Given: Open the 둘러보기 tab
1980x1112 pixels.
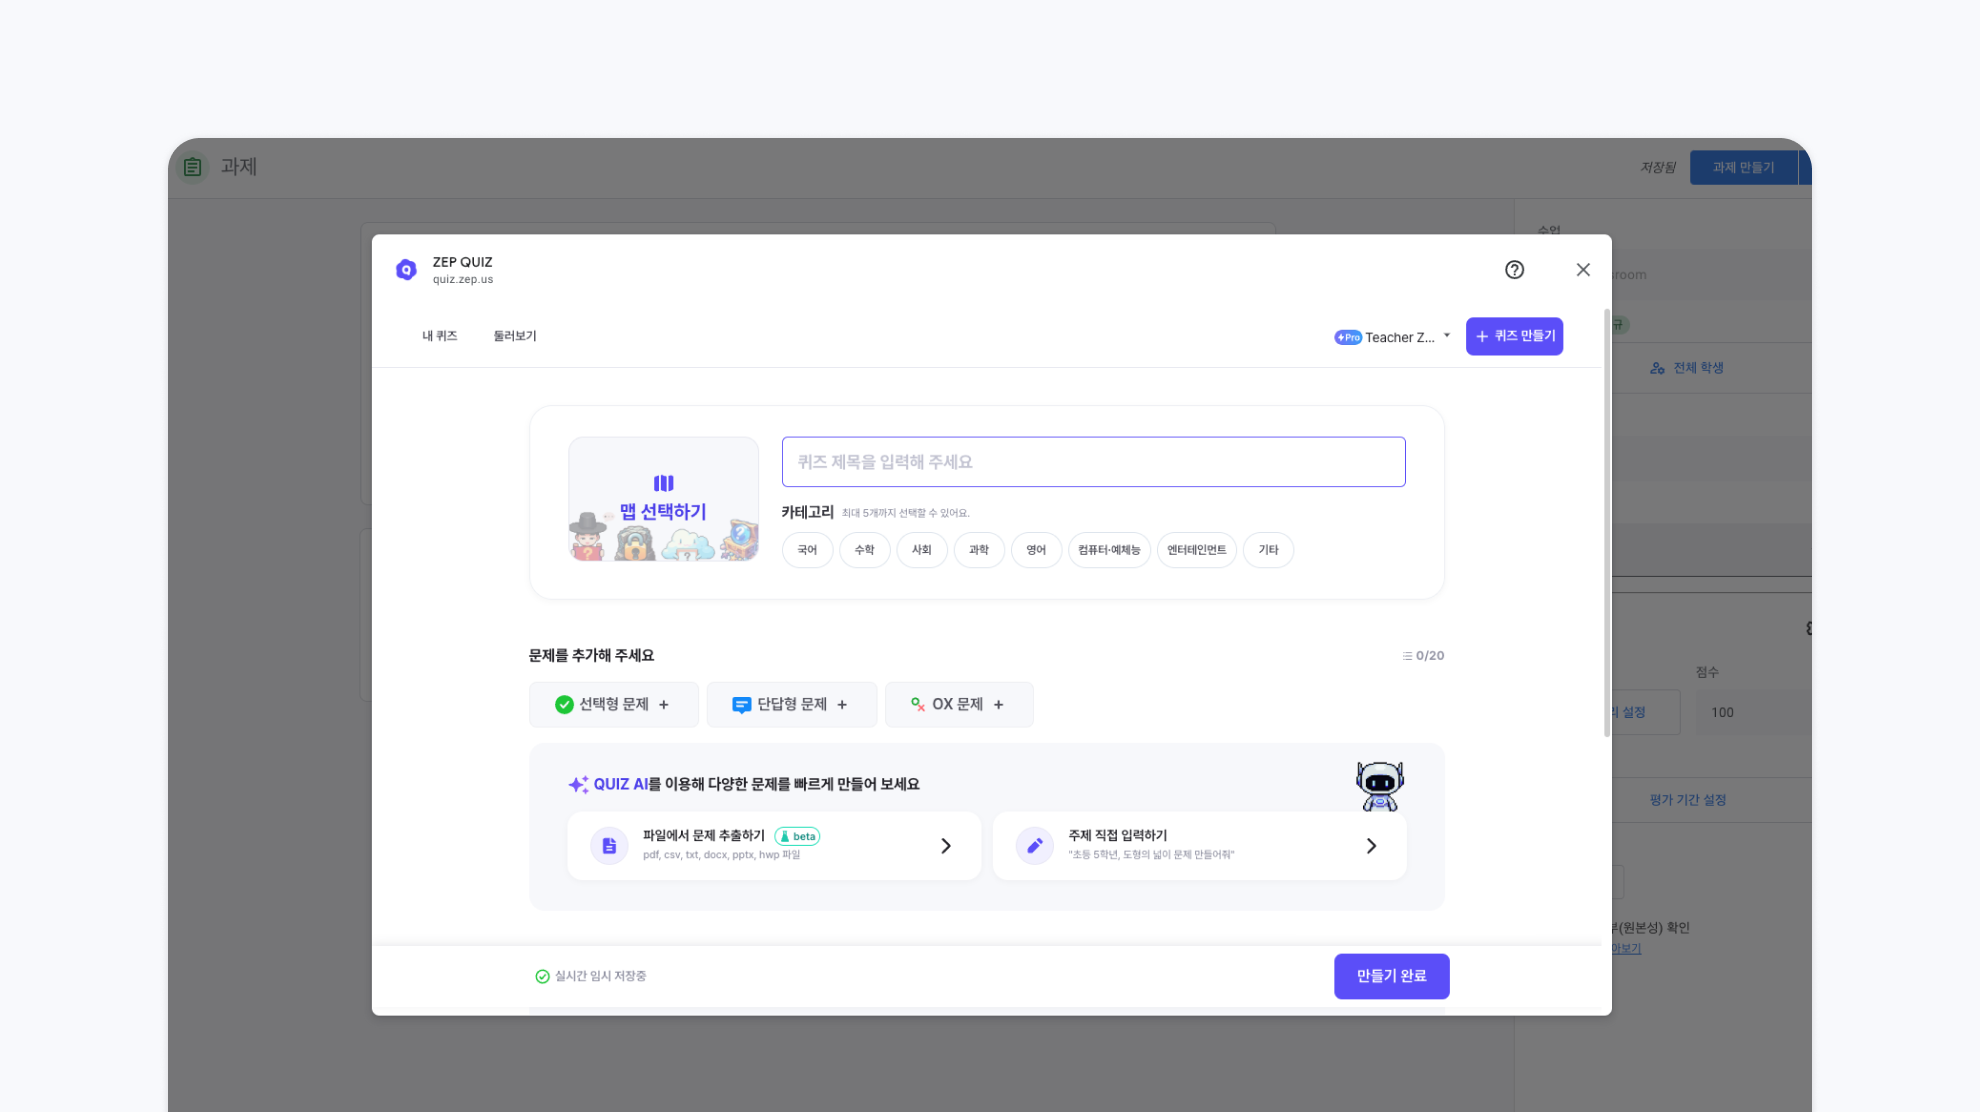Looking at the screenshot, I should pos(514,336).
